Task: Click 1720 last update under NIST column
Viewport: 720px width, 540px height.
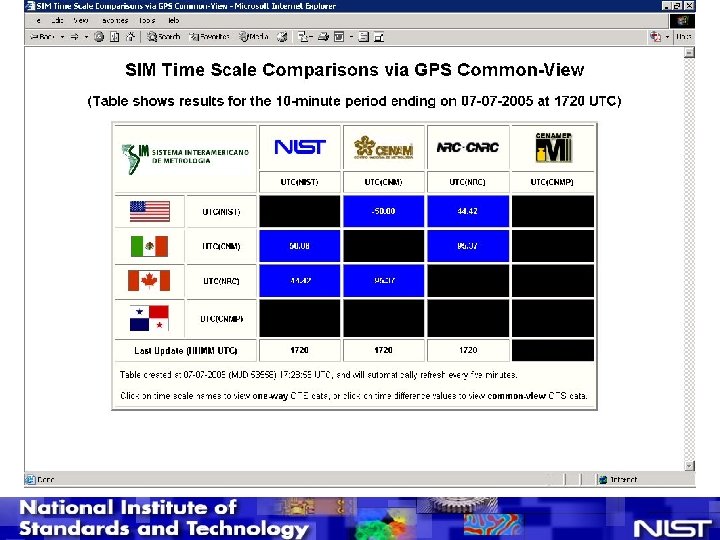Action: pyautogui.click(x=299, y=350)
